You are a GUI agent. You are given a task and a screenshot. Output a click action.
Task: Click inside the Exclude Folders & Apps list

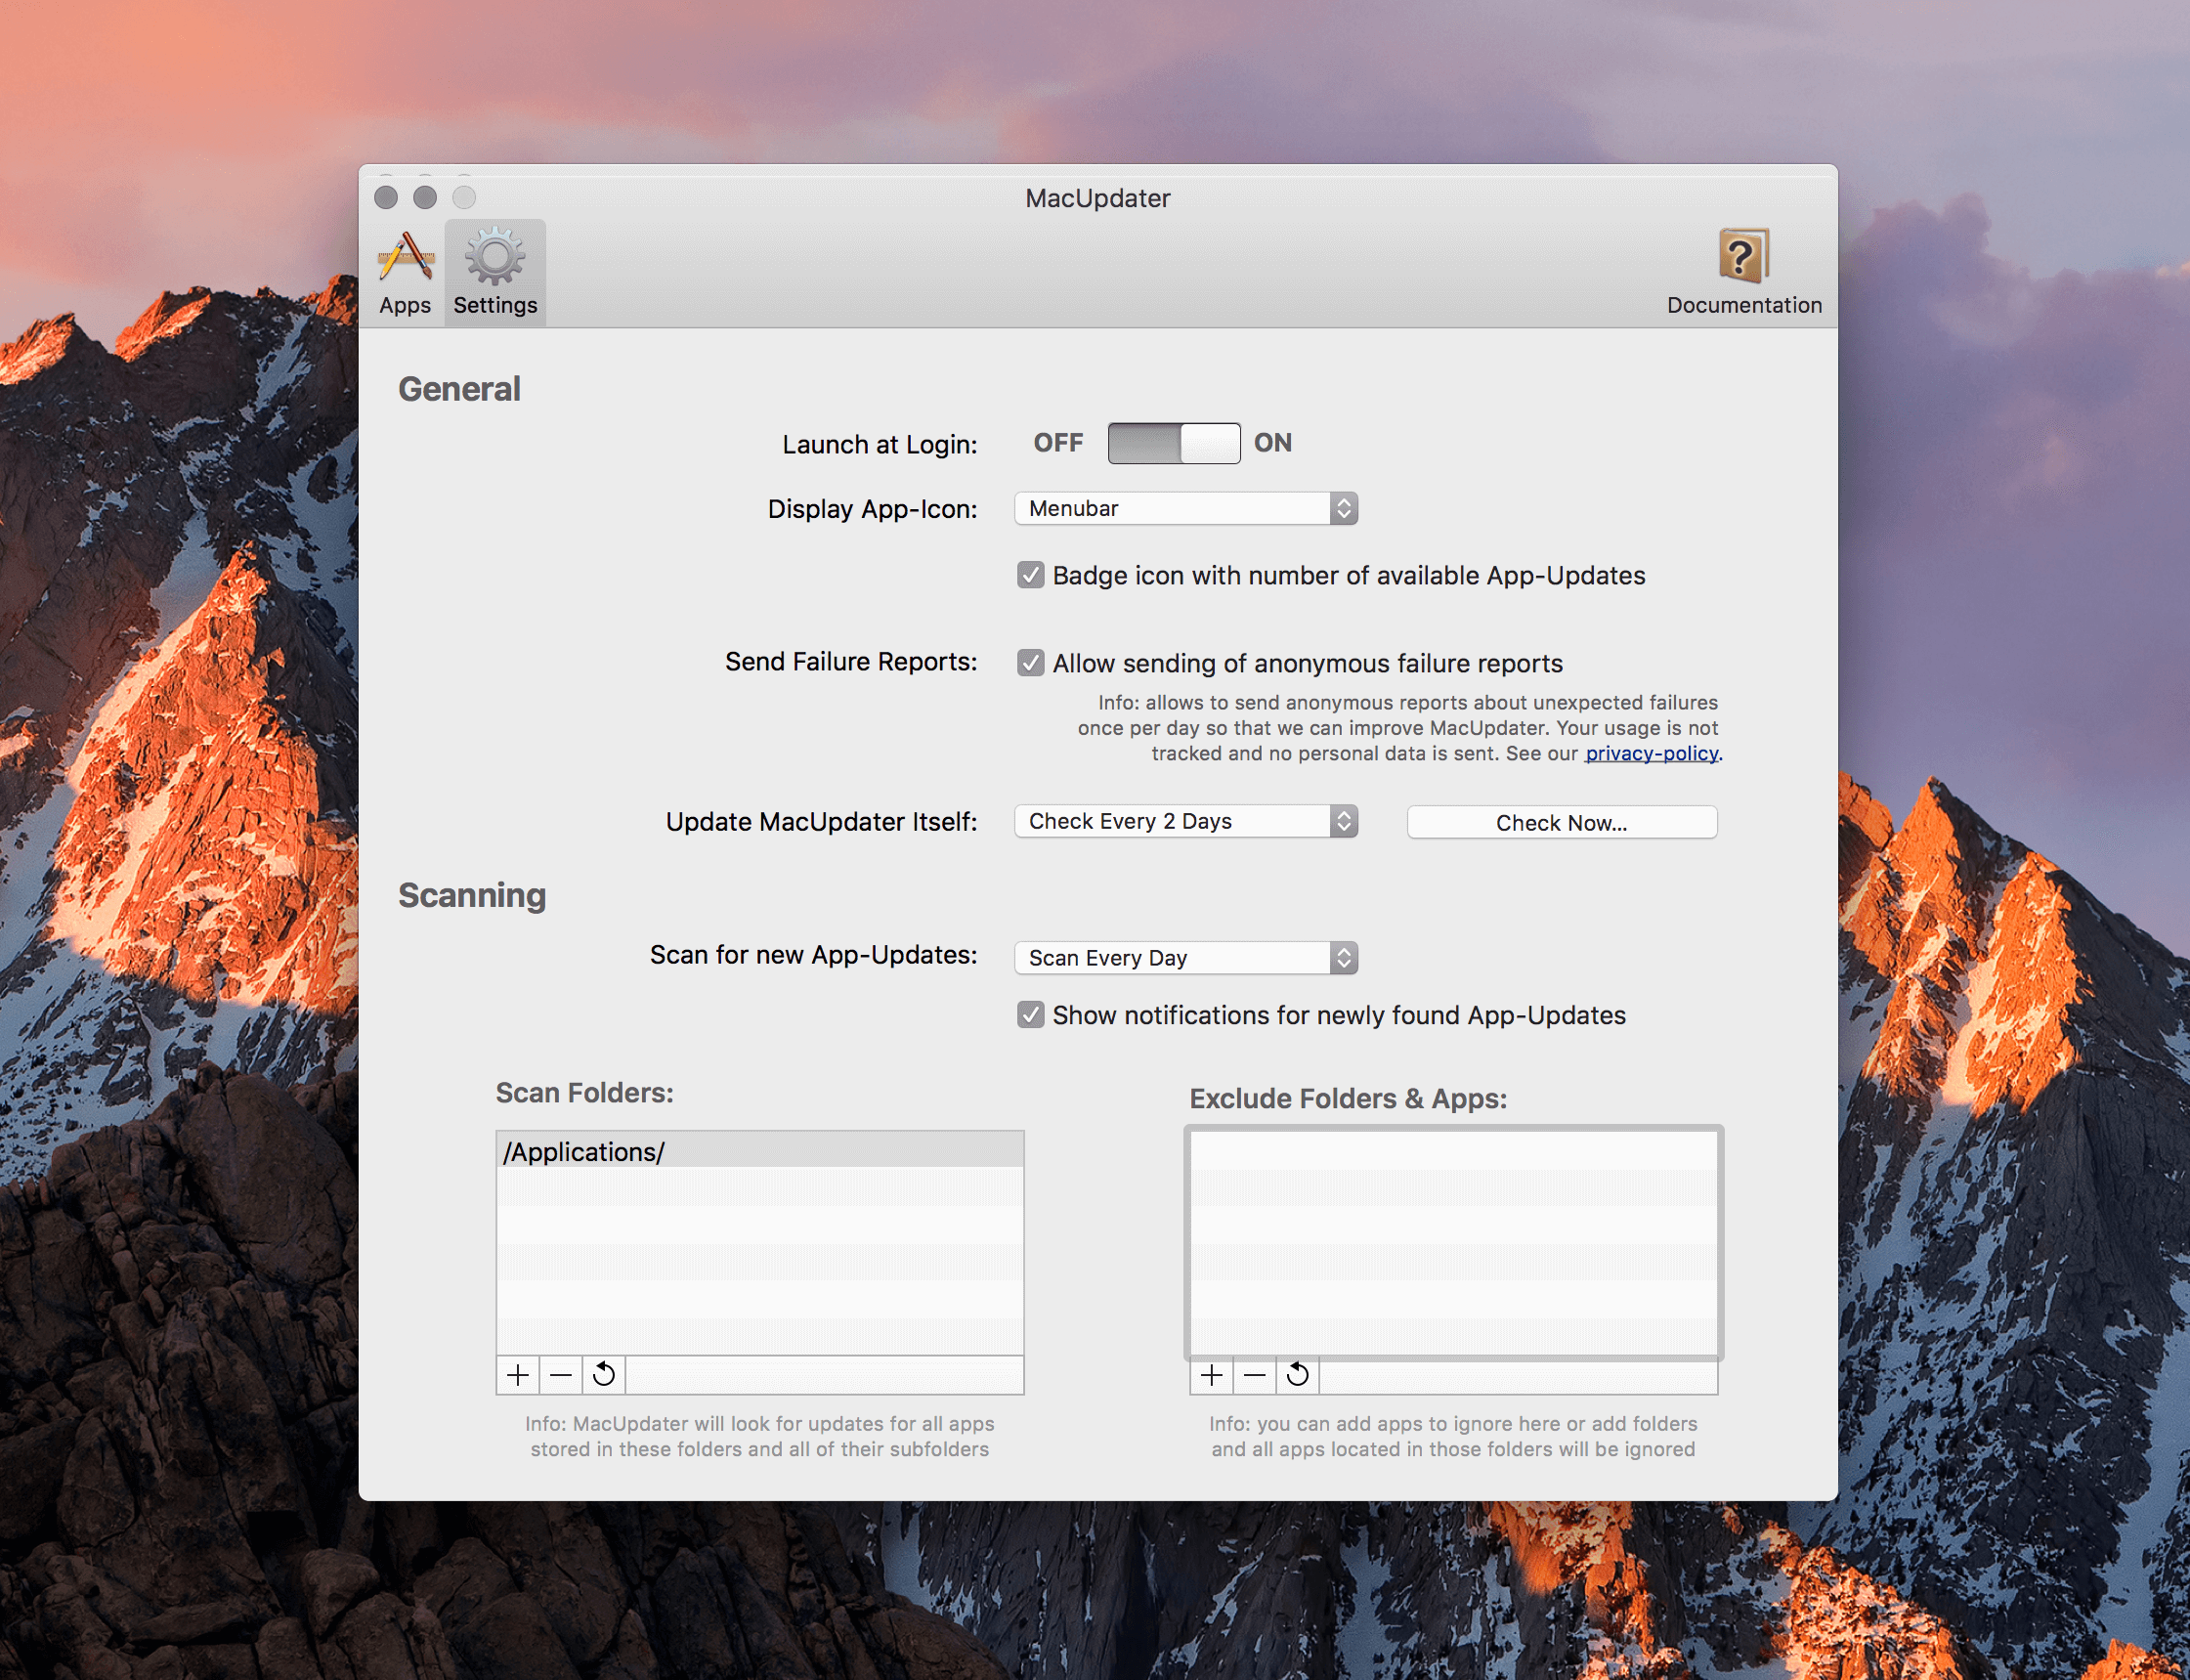pos(1454,1242)
